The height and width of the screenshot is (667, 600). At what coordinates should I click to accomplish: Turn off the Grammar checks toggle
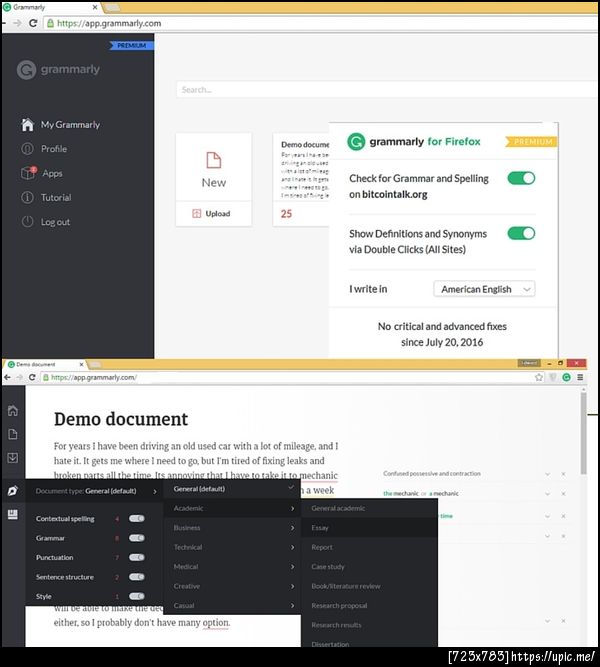click(137, 538)
